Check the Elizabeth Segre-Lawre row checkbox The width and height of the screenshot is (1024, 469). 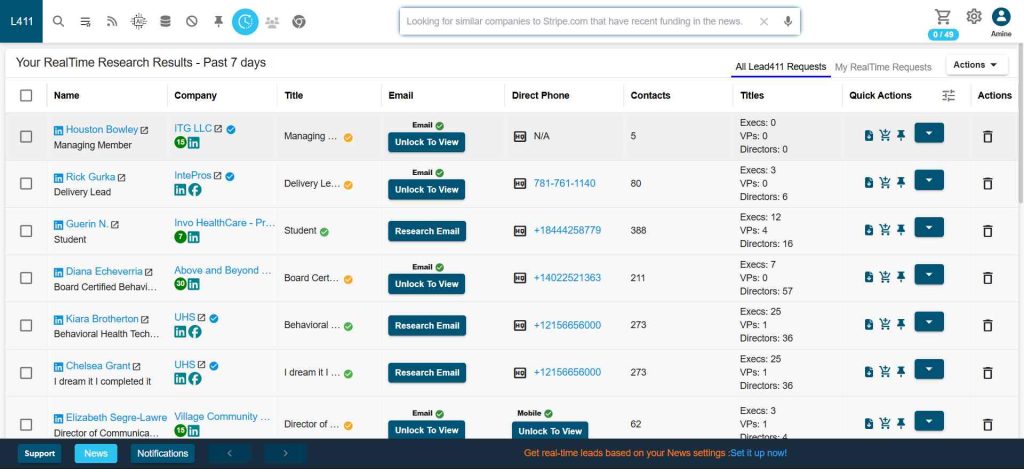tap(26, 425)
